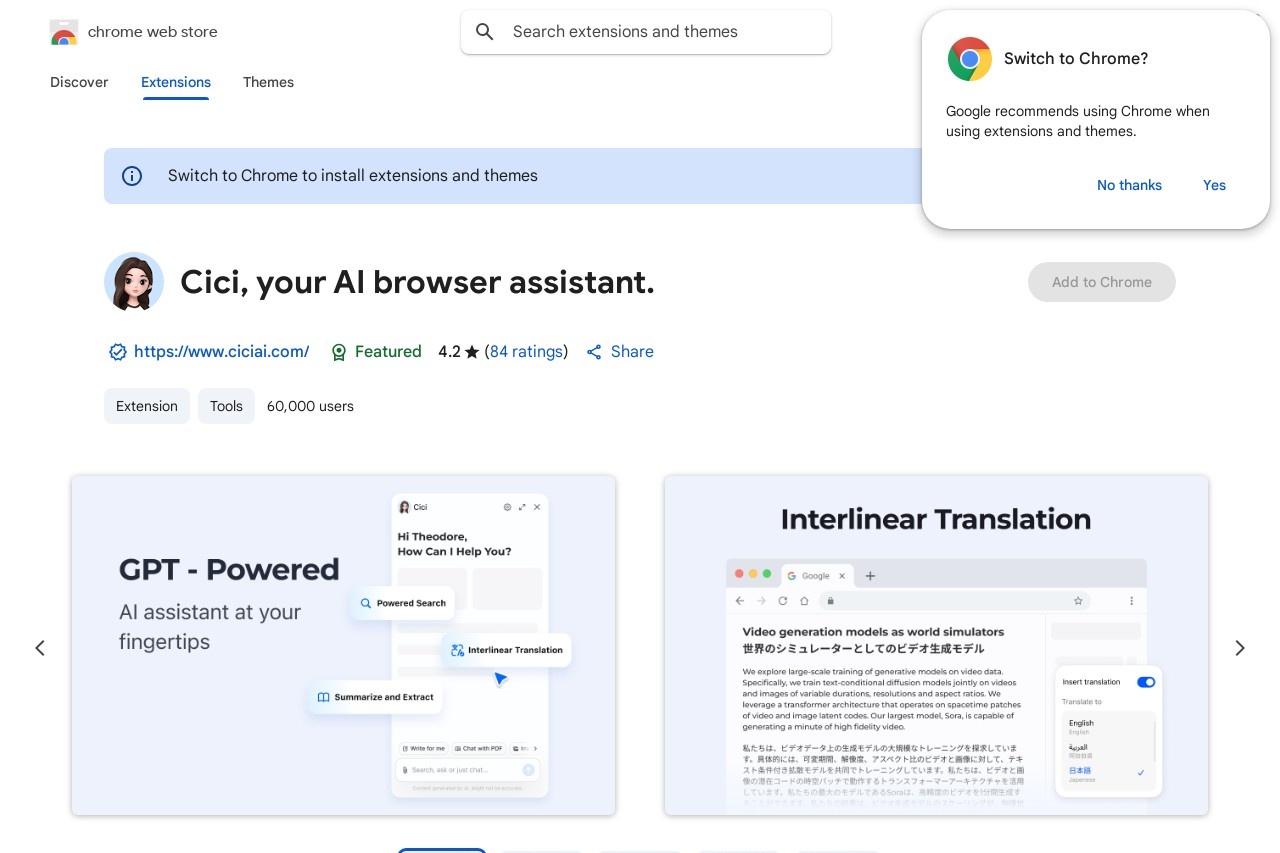Click the Extension category chip
1280x853 pixels.
tap(147, 406)
